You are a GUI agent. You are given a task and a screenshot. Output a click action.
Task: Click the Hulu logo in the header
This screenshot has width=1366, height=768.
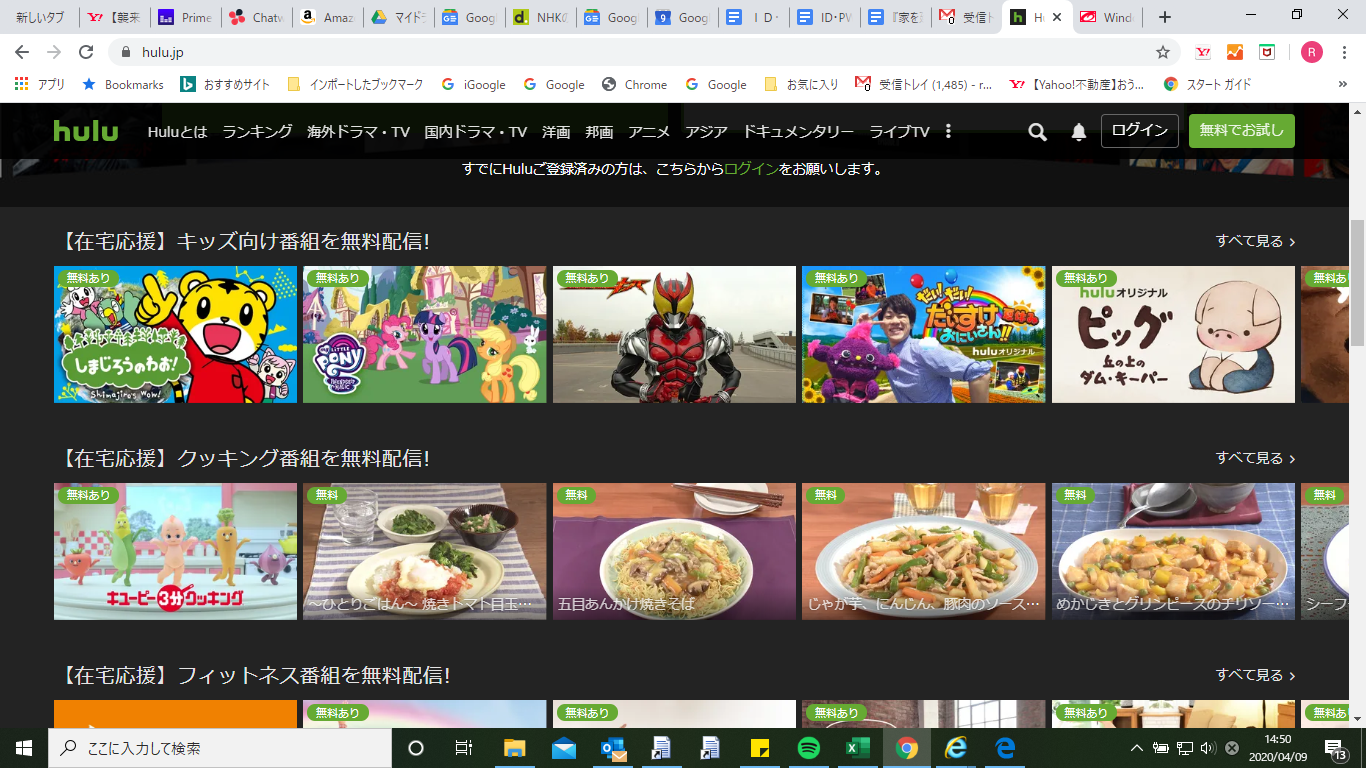coord(86,131)
